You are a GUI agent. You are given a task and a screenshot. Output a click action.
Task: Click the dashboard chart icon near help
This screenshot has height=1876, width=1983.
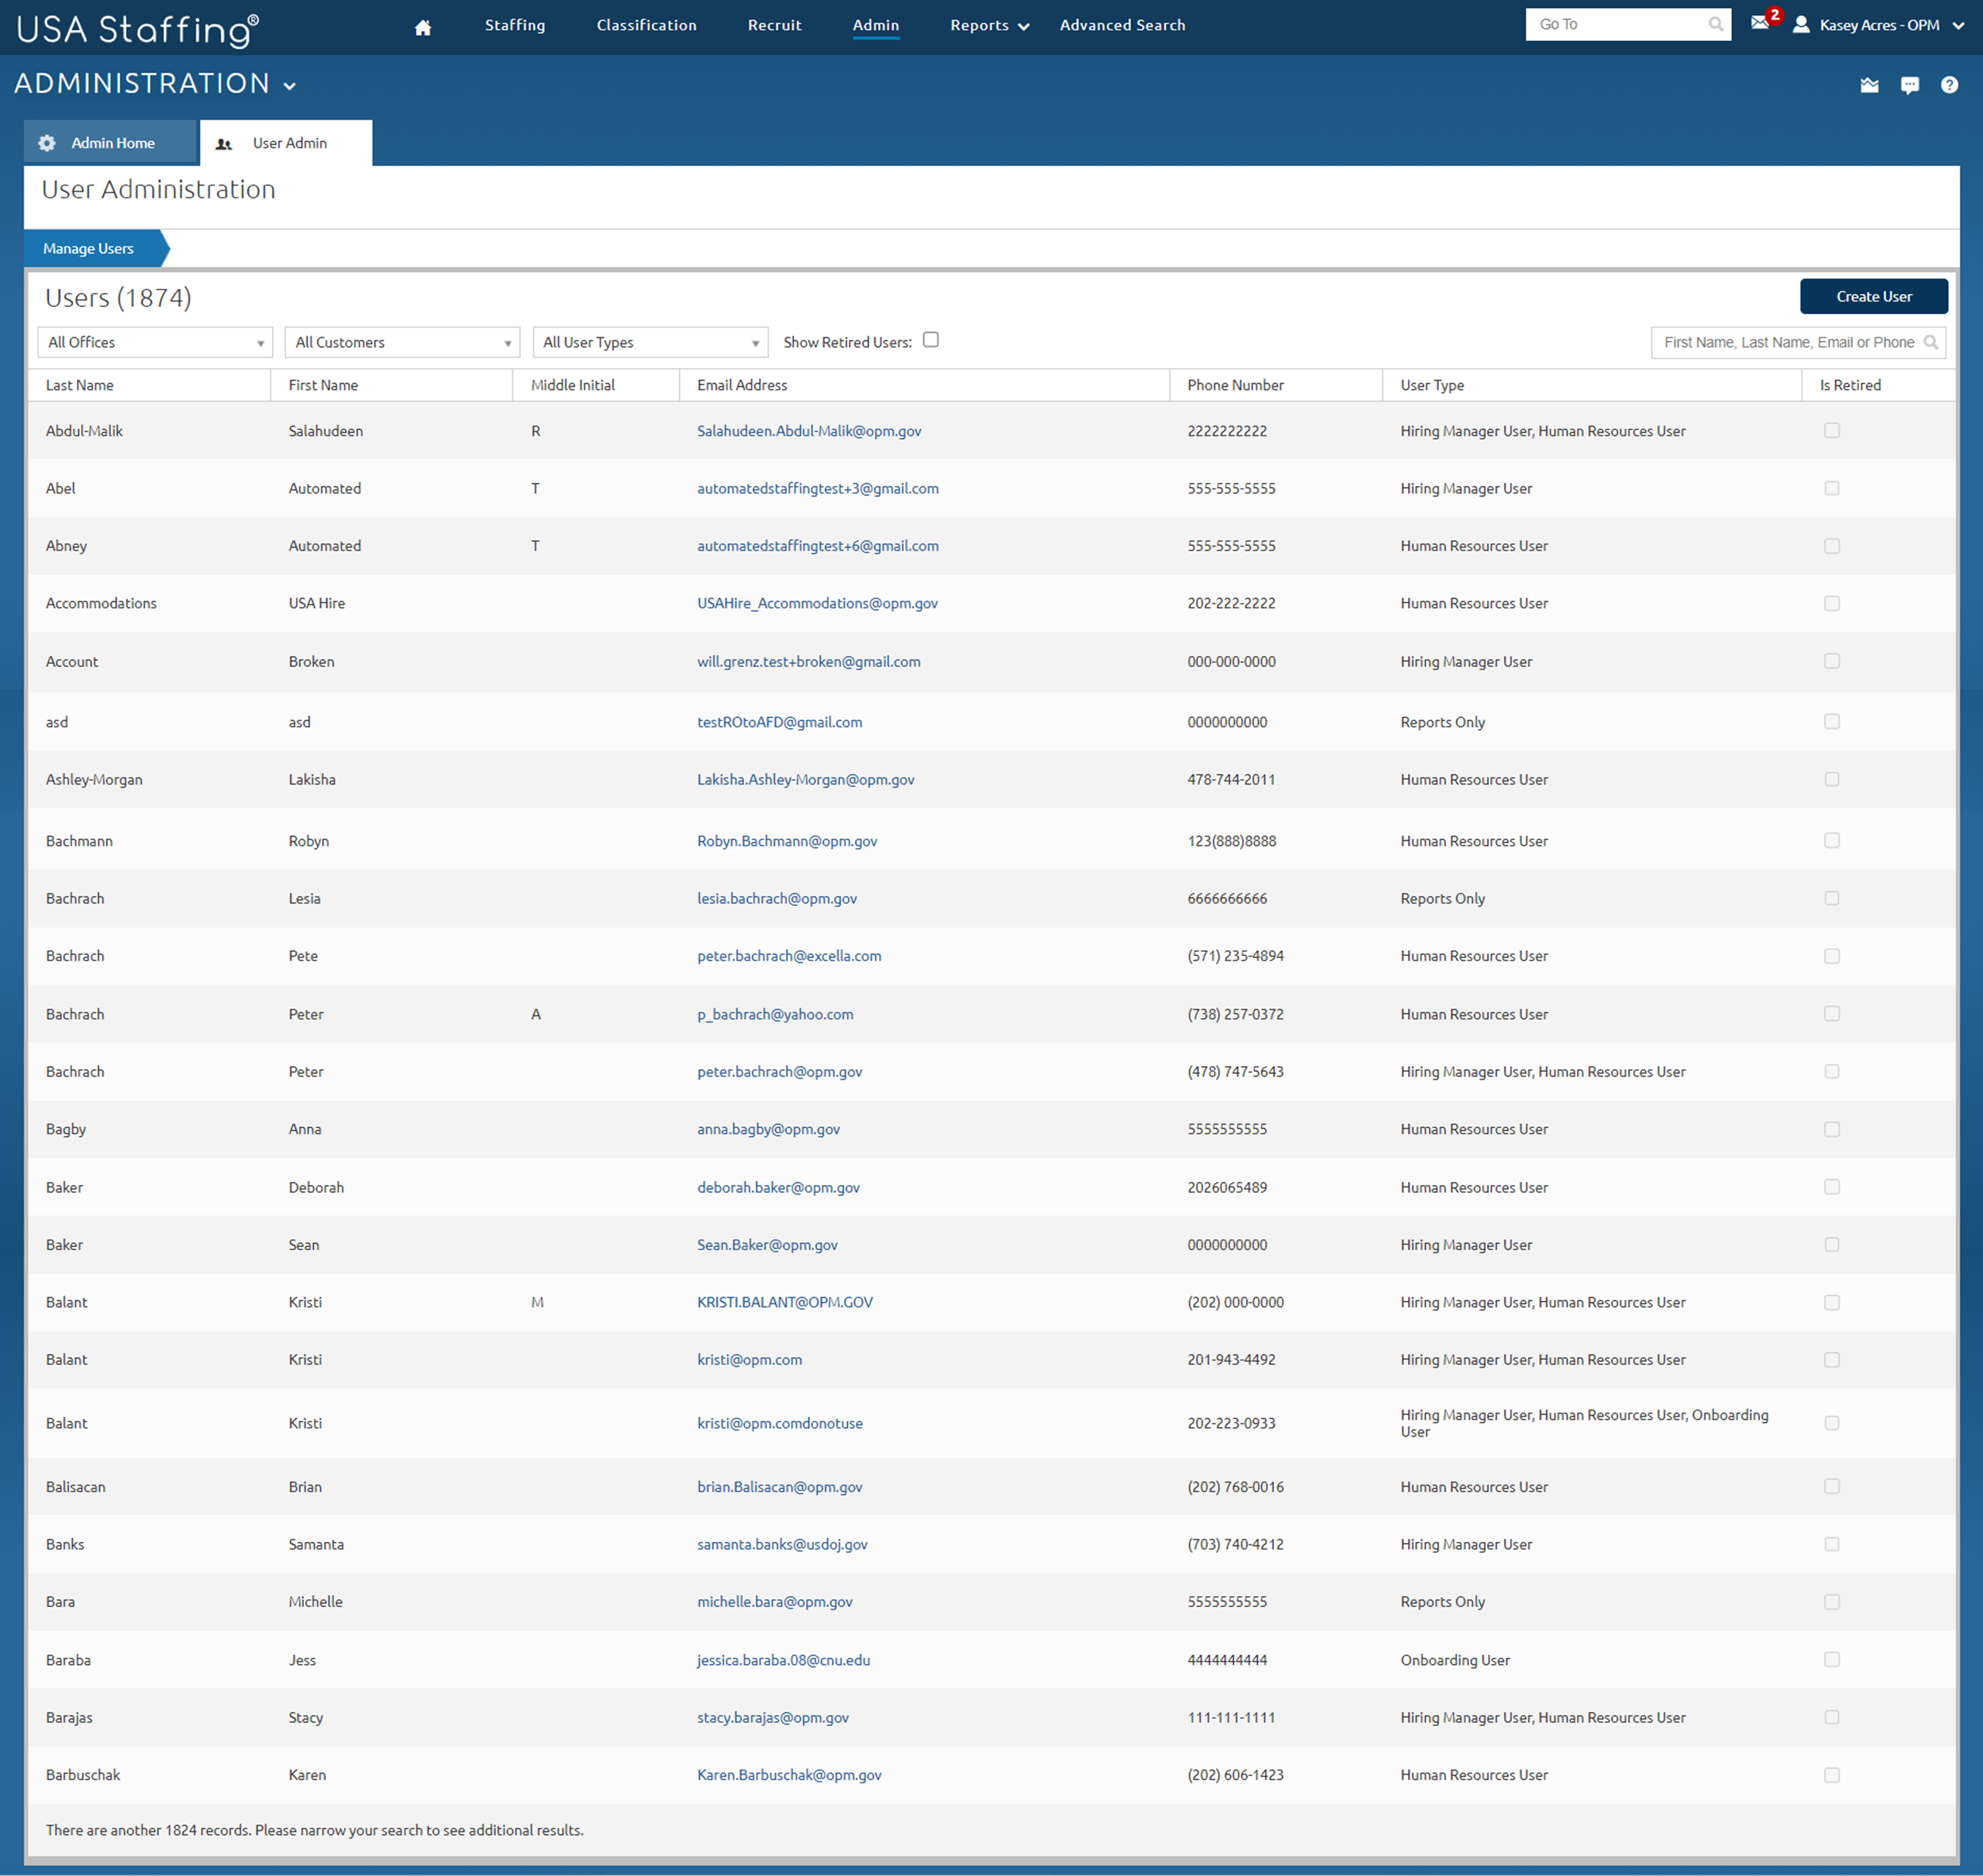1870,85
